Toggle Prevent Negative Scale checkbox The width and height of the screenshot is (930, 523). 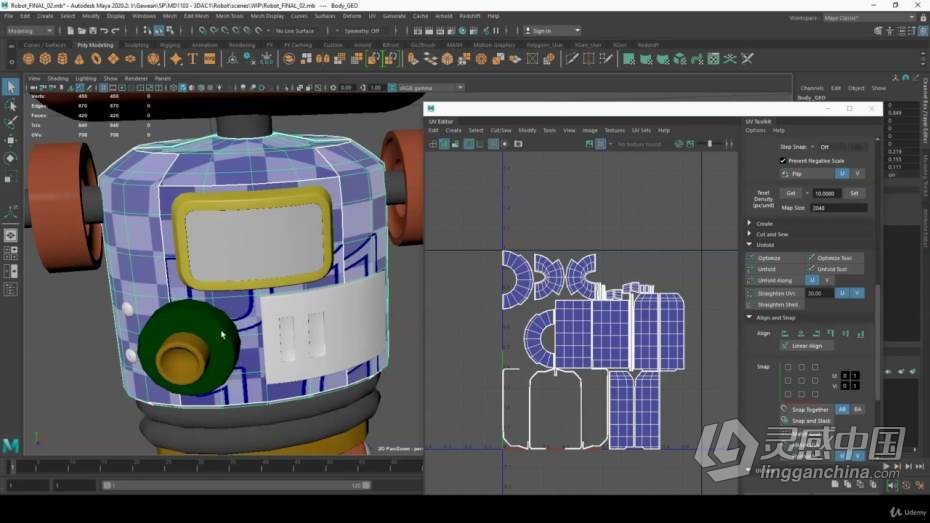click(x=782, y=161)
